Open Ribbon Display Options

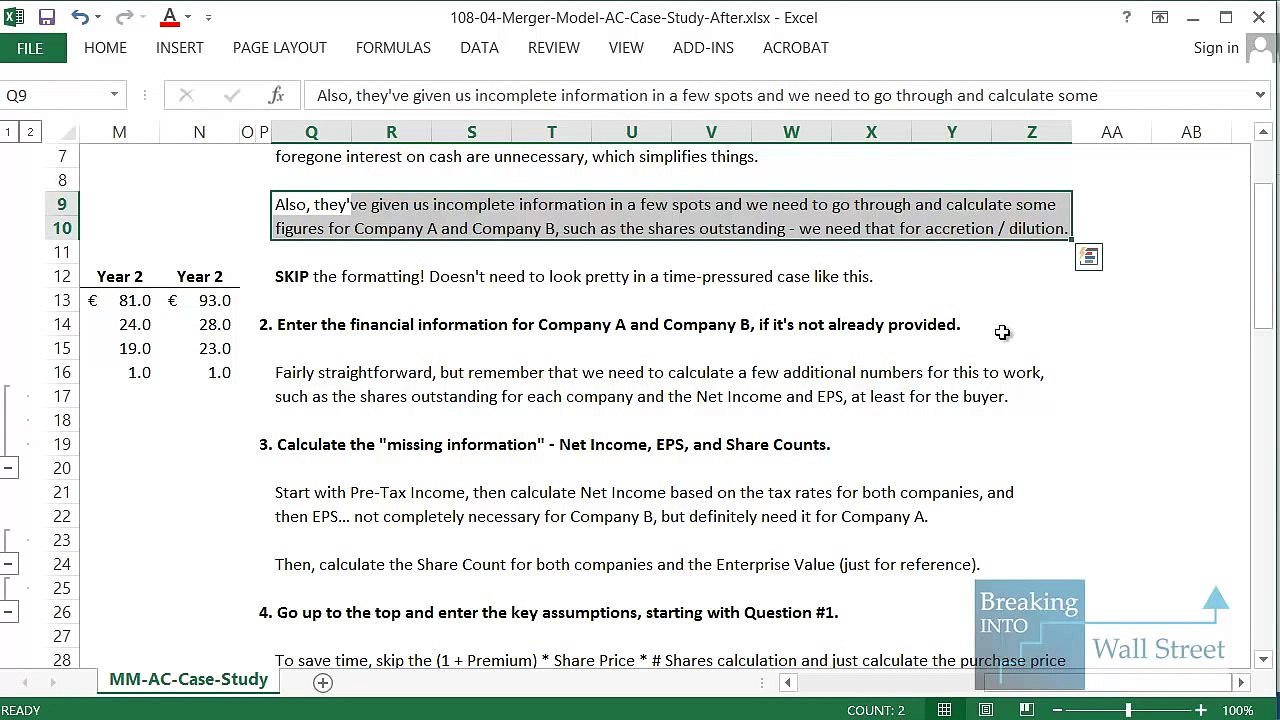[1160, 17]
